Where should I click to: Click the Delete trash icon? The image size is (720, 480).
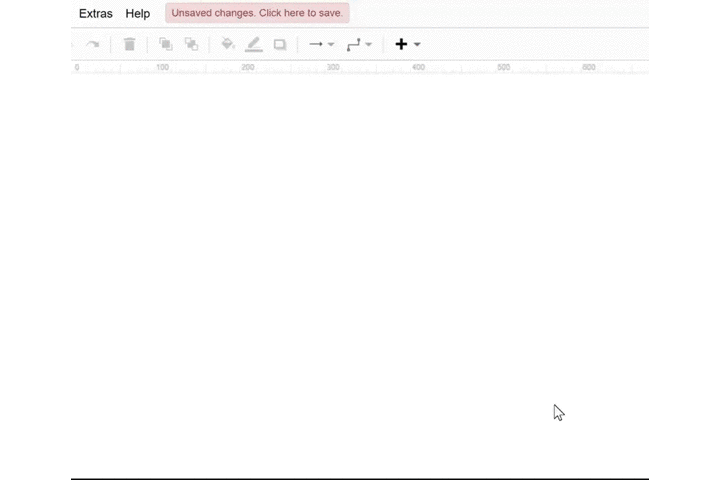[x=129, y=44]
